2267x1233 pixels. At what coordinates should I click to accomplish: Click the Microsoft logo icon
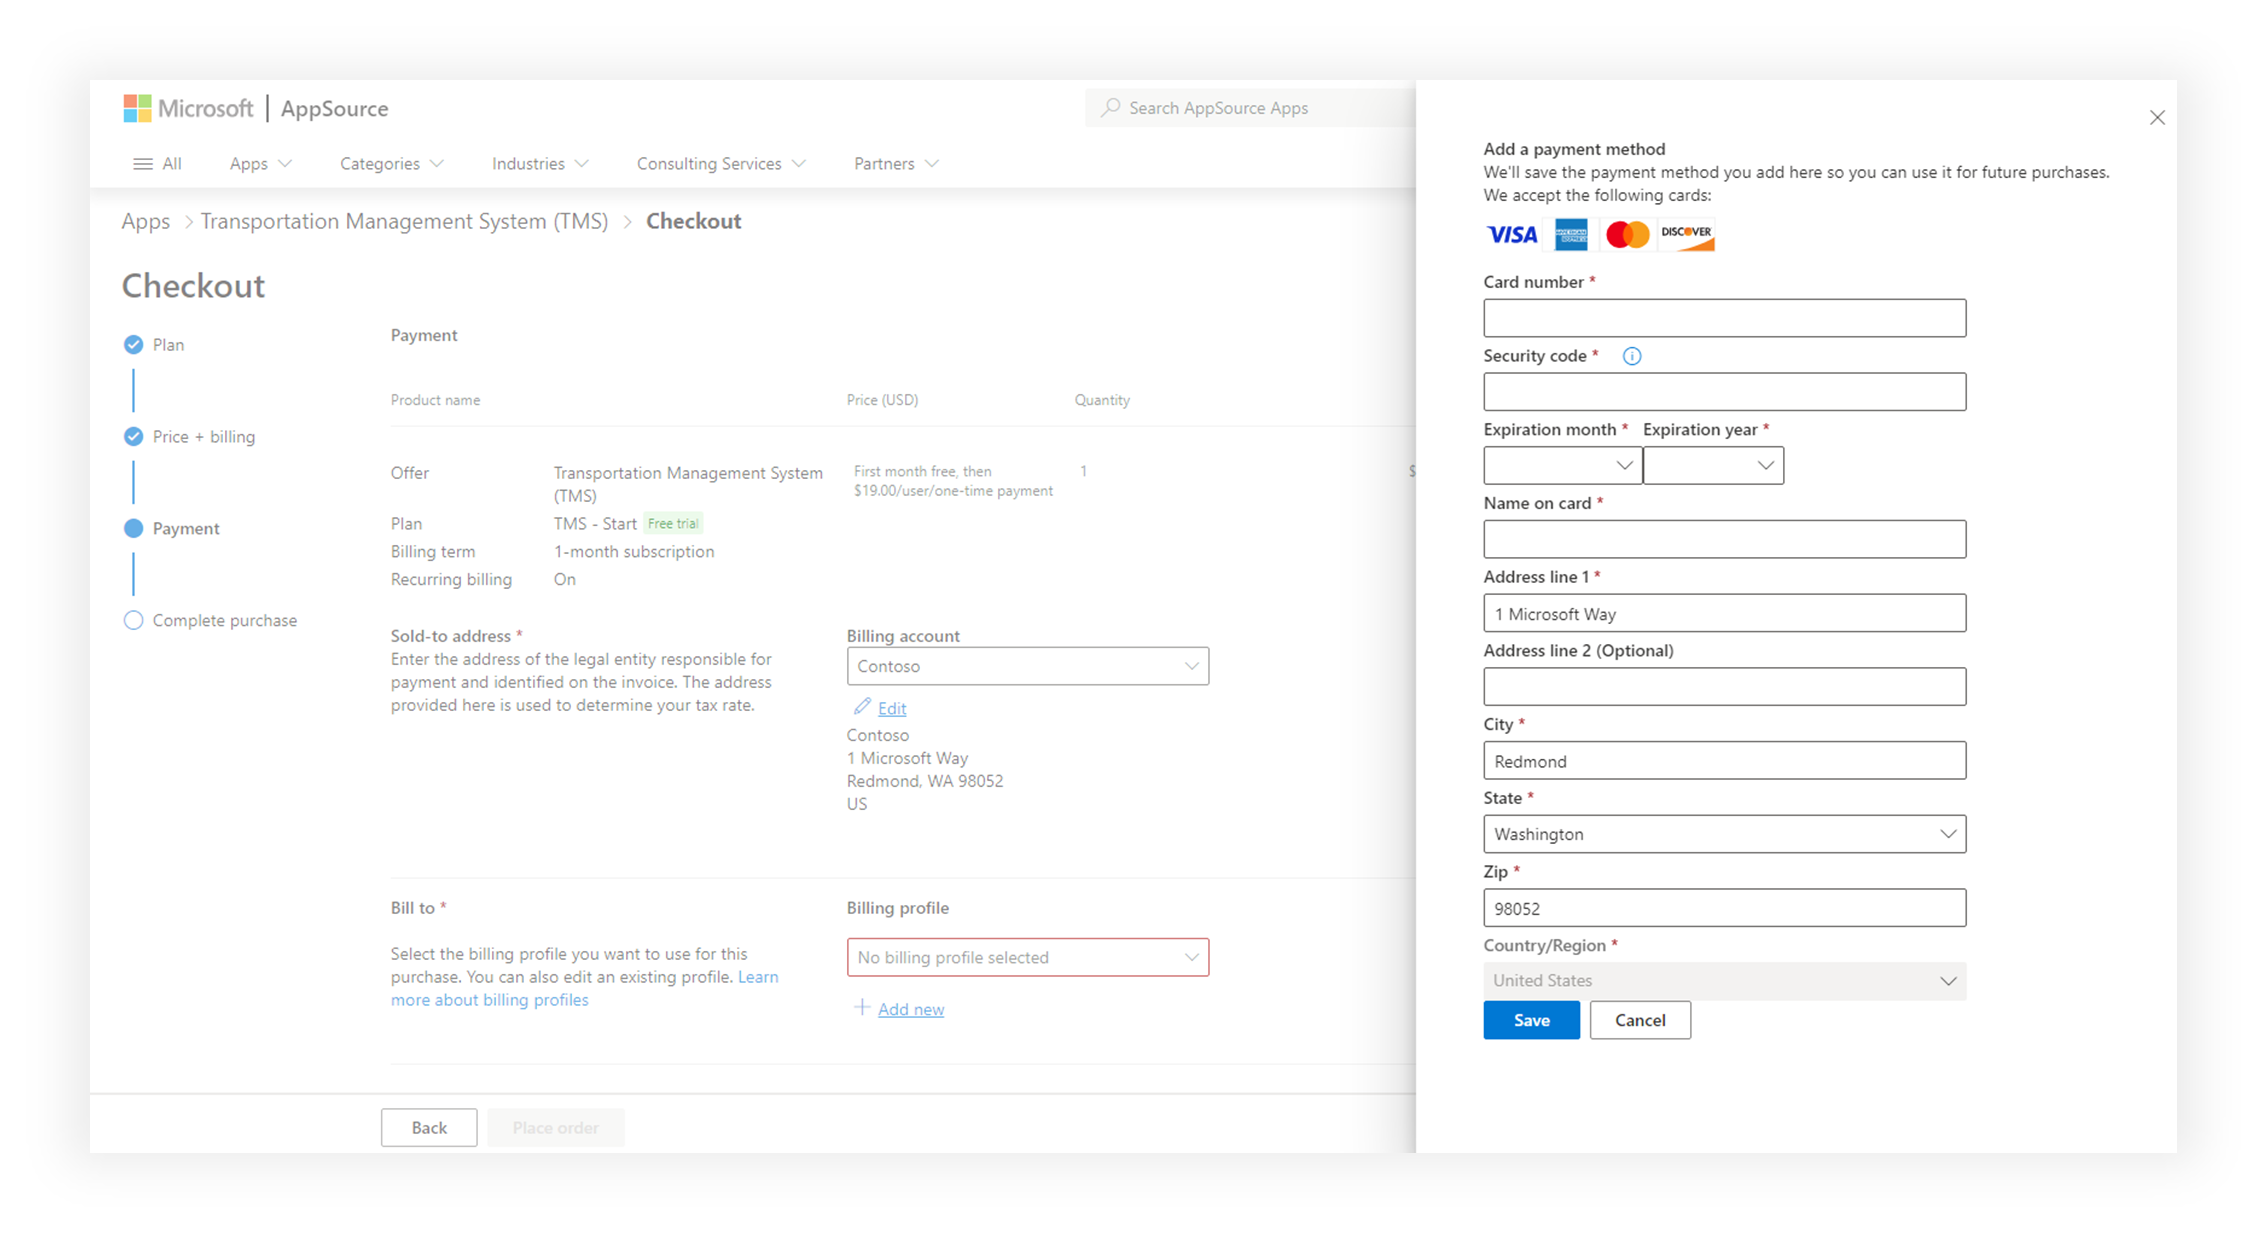[137, 108]
